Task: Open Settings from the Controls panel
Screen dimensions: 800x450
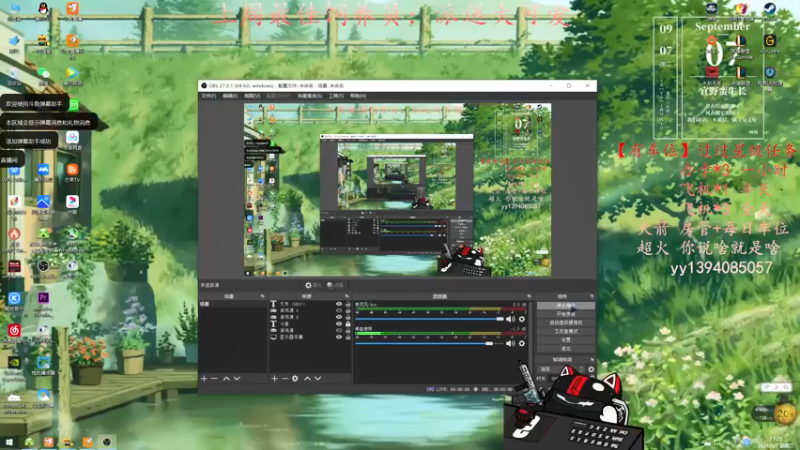Action: [x=565, y=340]
